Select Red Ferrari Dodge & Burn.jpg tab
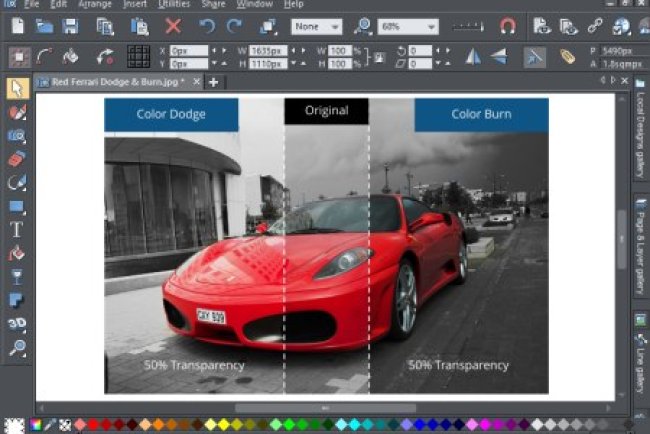This screenshot has width=650, height=434. pyautogui.click(x=117, y=82)
